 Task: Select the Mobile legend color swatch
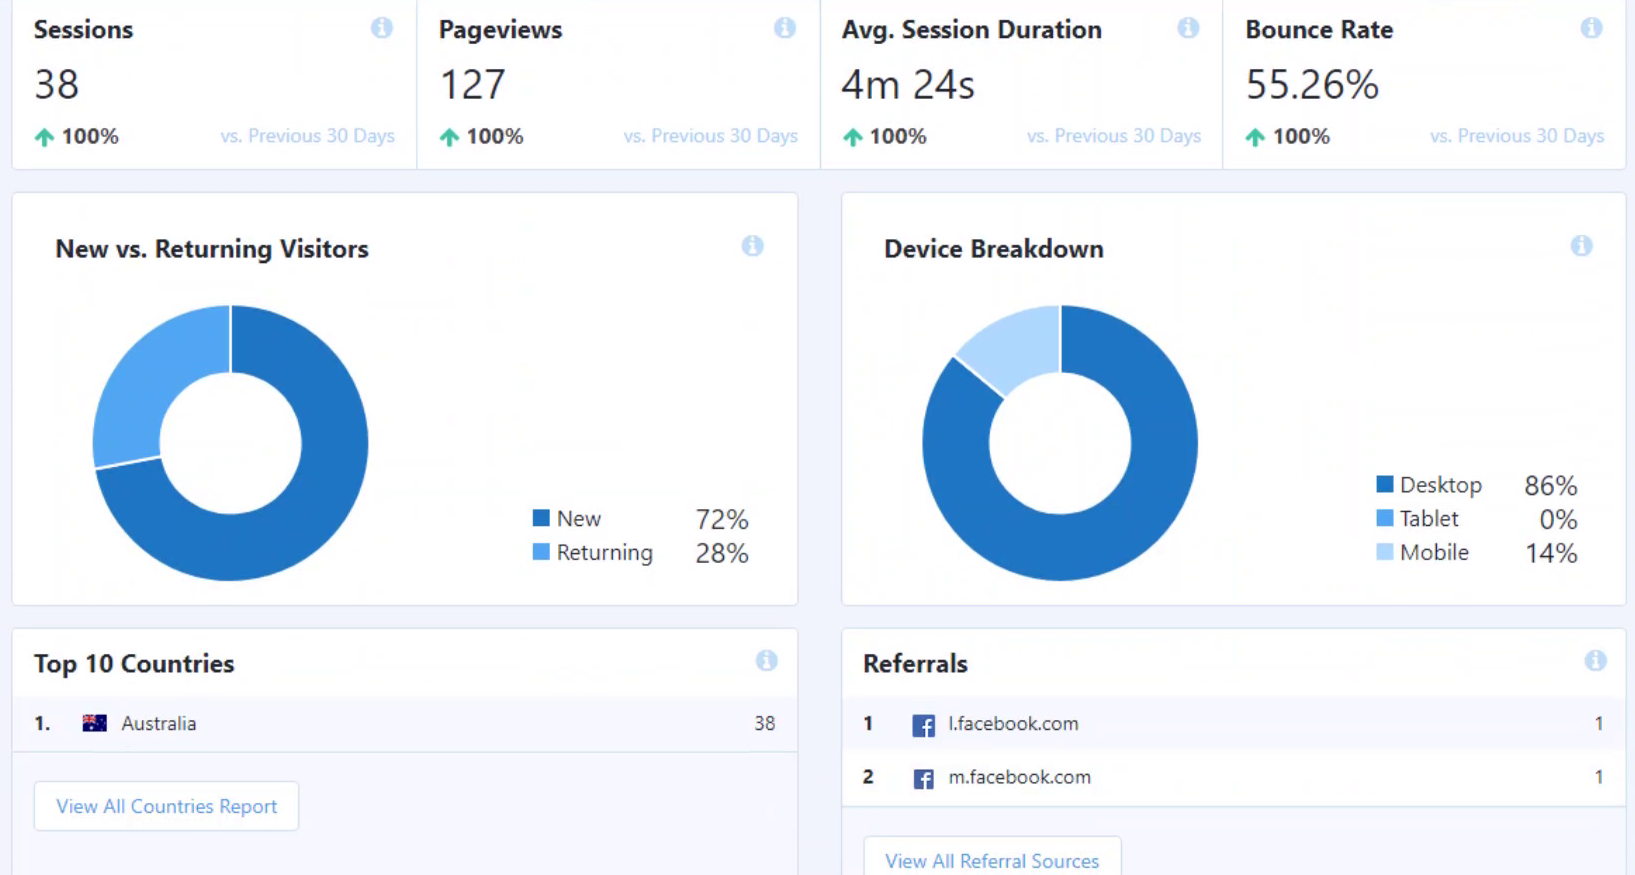tap(1385, 552)
